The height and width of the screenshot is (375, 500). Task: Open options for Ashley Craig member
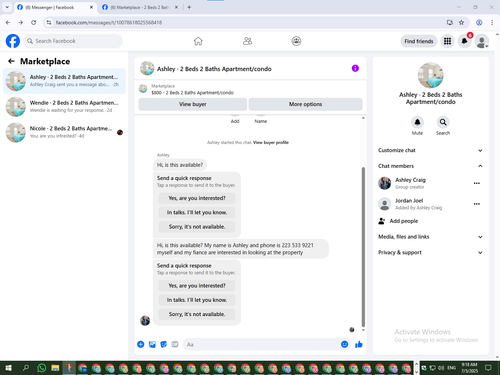point(477,183)
